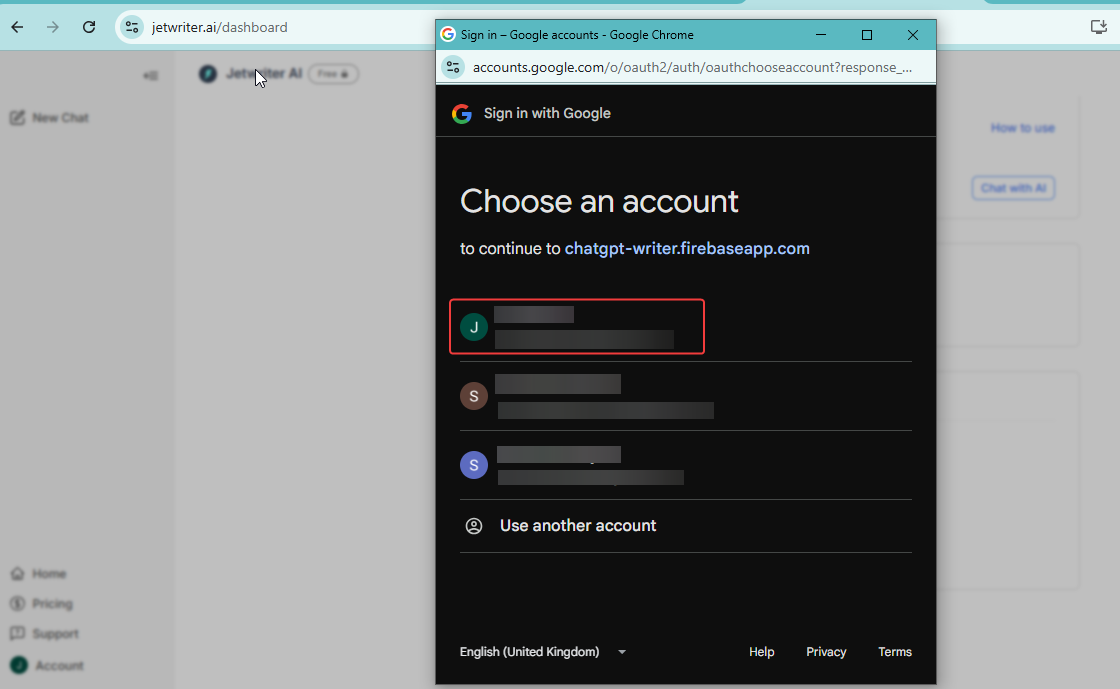Close the Google sign-in popup window

point(913,34)
